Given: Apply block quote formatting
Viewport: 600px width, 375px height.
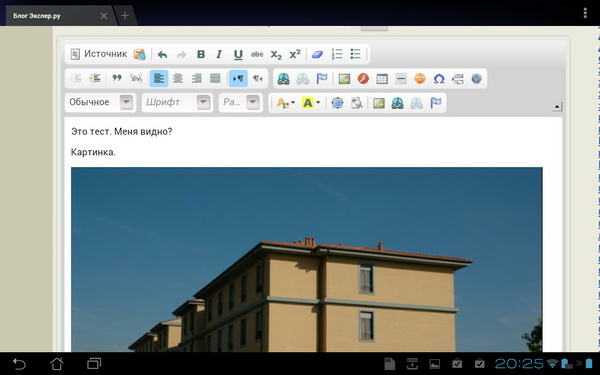Looking at the screenshot, I should [x=117, y=78].
